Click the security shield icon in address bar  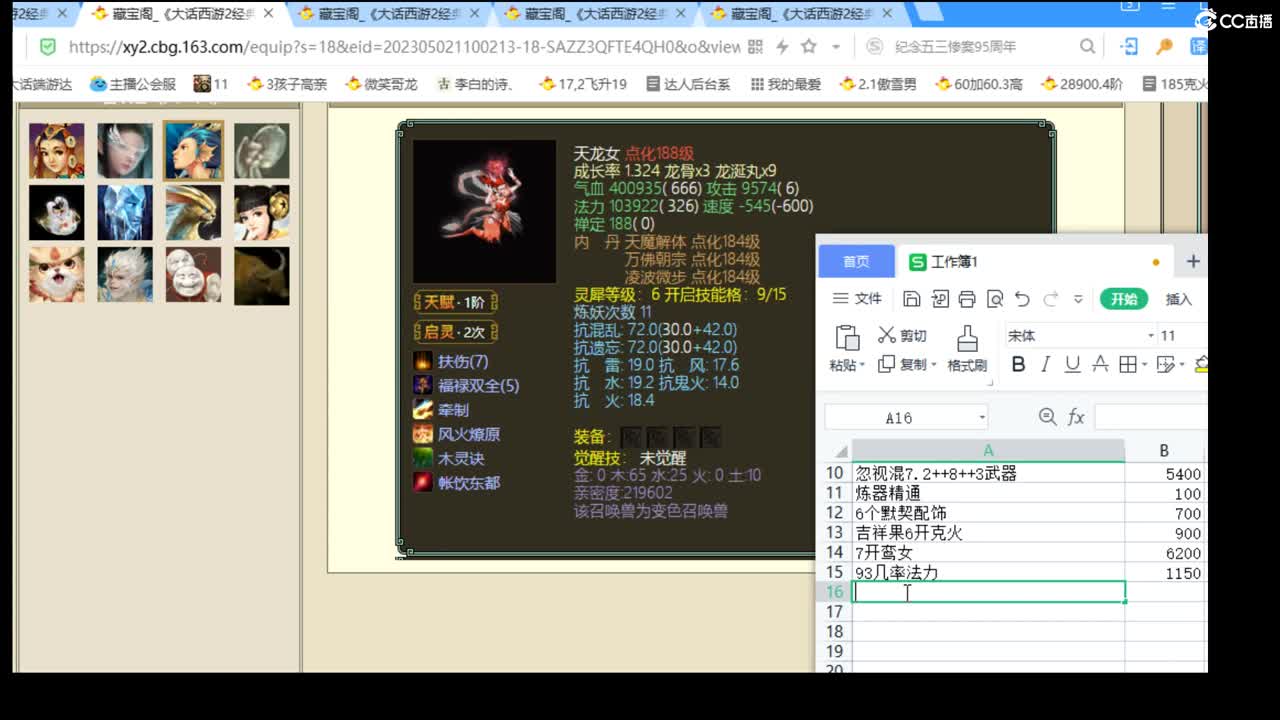[x=47, y=46]
